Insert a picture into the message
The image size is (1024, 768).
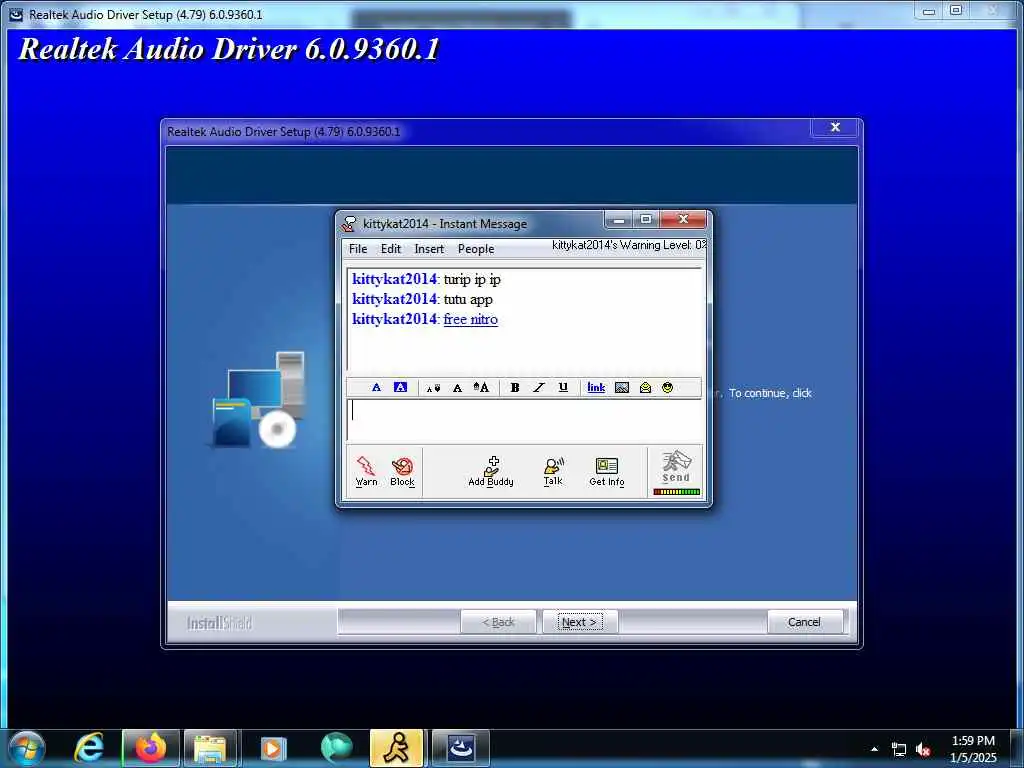tap(622, 387)
